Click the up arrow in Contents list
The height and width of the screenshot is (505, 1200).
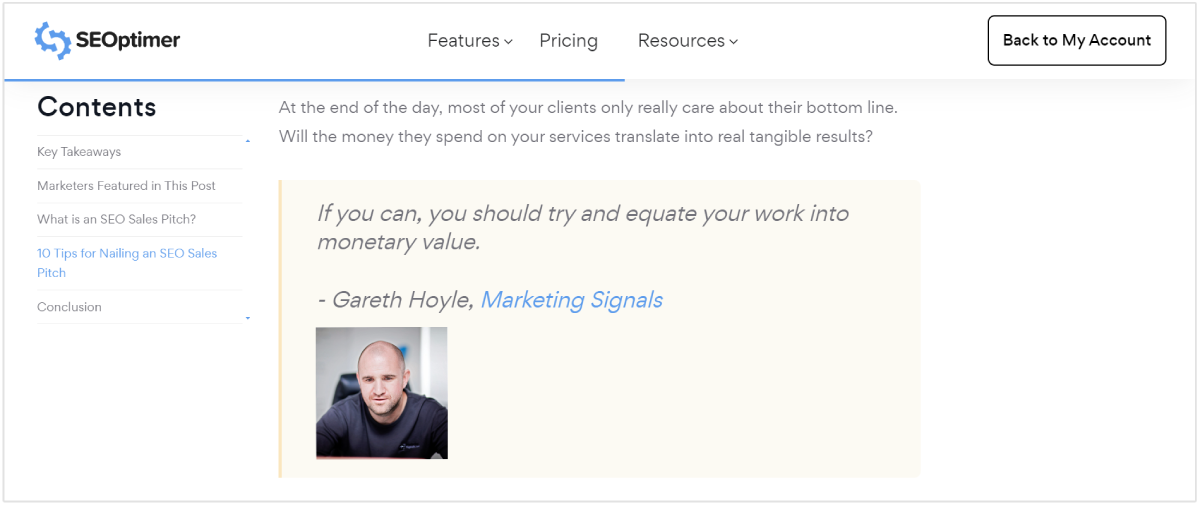[247, 141]
